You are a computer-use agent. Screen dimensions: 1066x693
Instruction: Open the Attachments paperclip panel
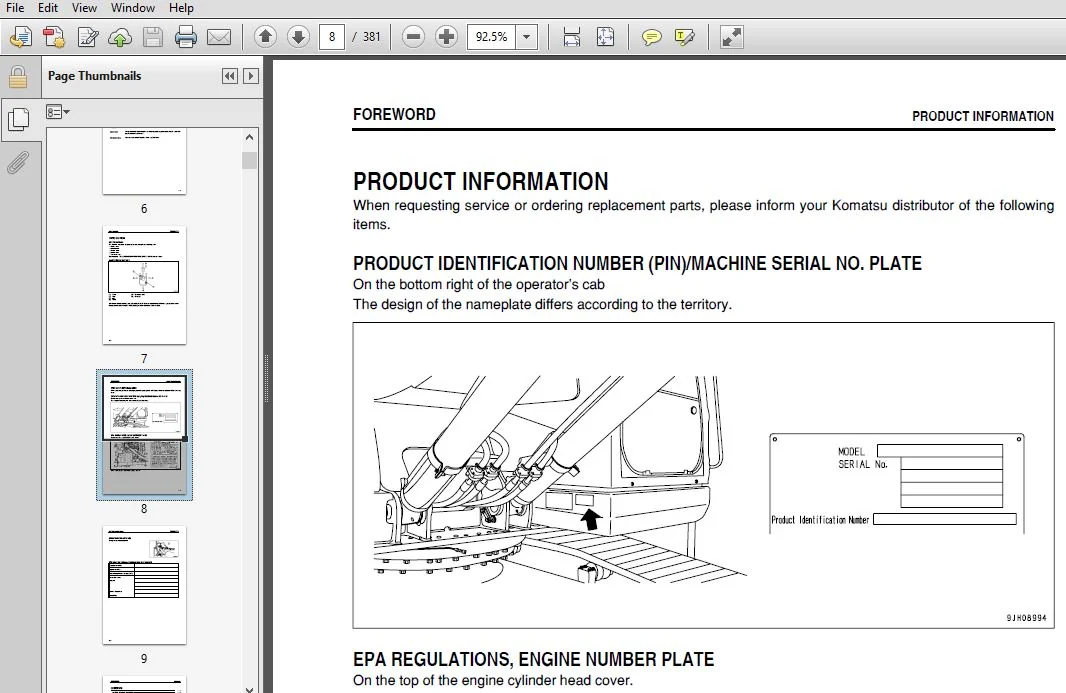[18, 162]
